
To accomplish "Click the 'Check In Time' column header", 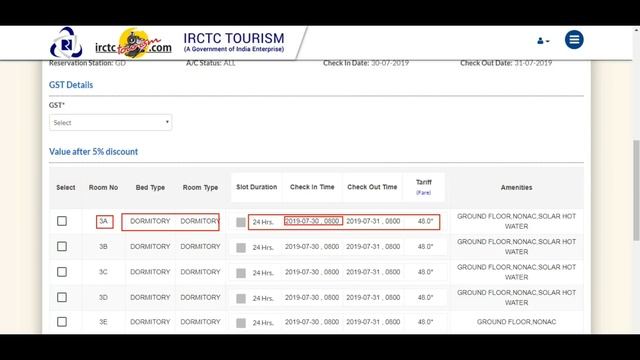I will click(x=312, y=187).
